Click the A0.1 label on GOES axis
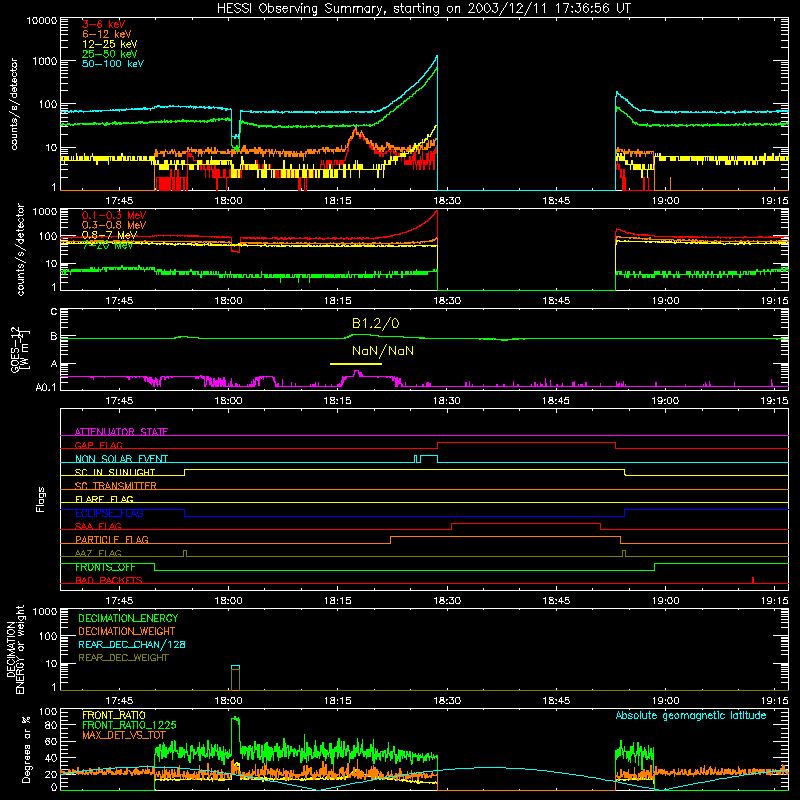The height and width of the screenshot is (800, 800). pyautogui.click(x=46, y=387)
